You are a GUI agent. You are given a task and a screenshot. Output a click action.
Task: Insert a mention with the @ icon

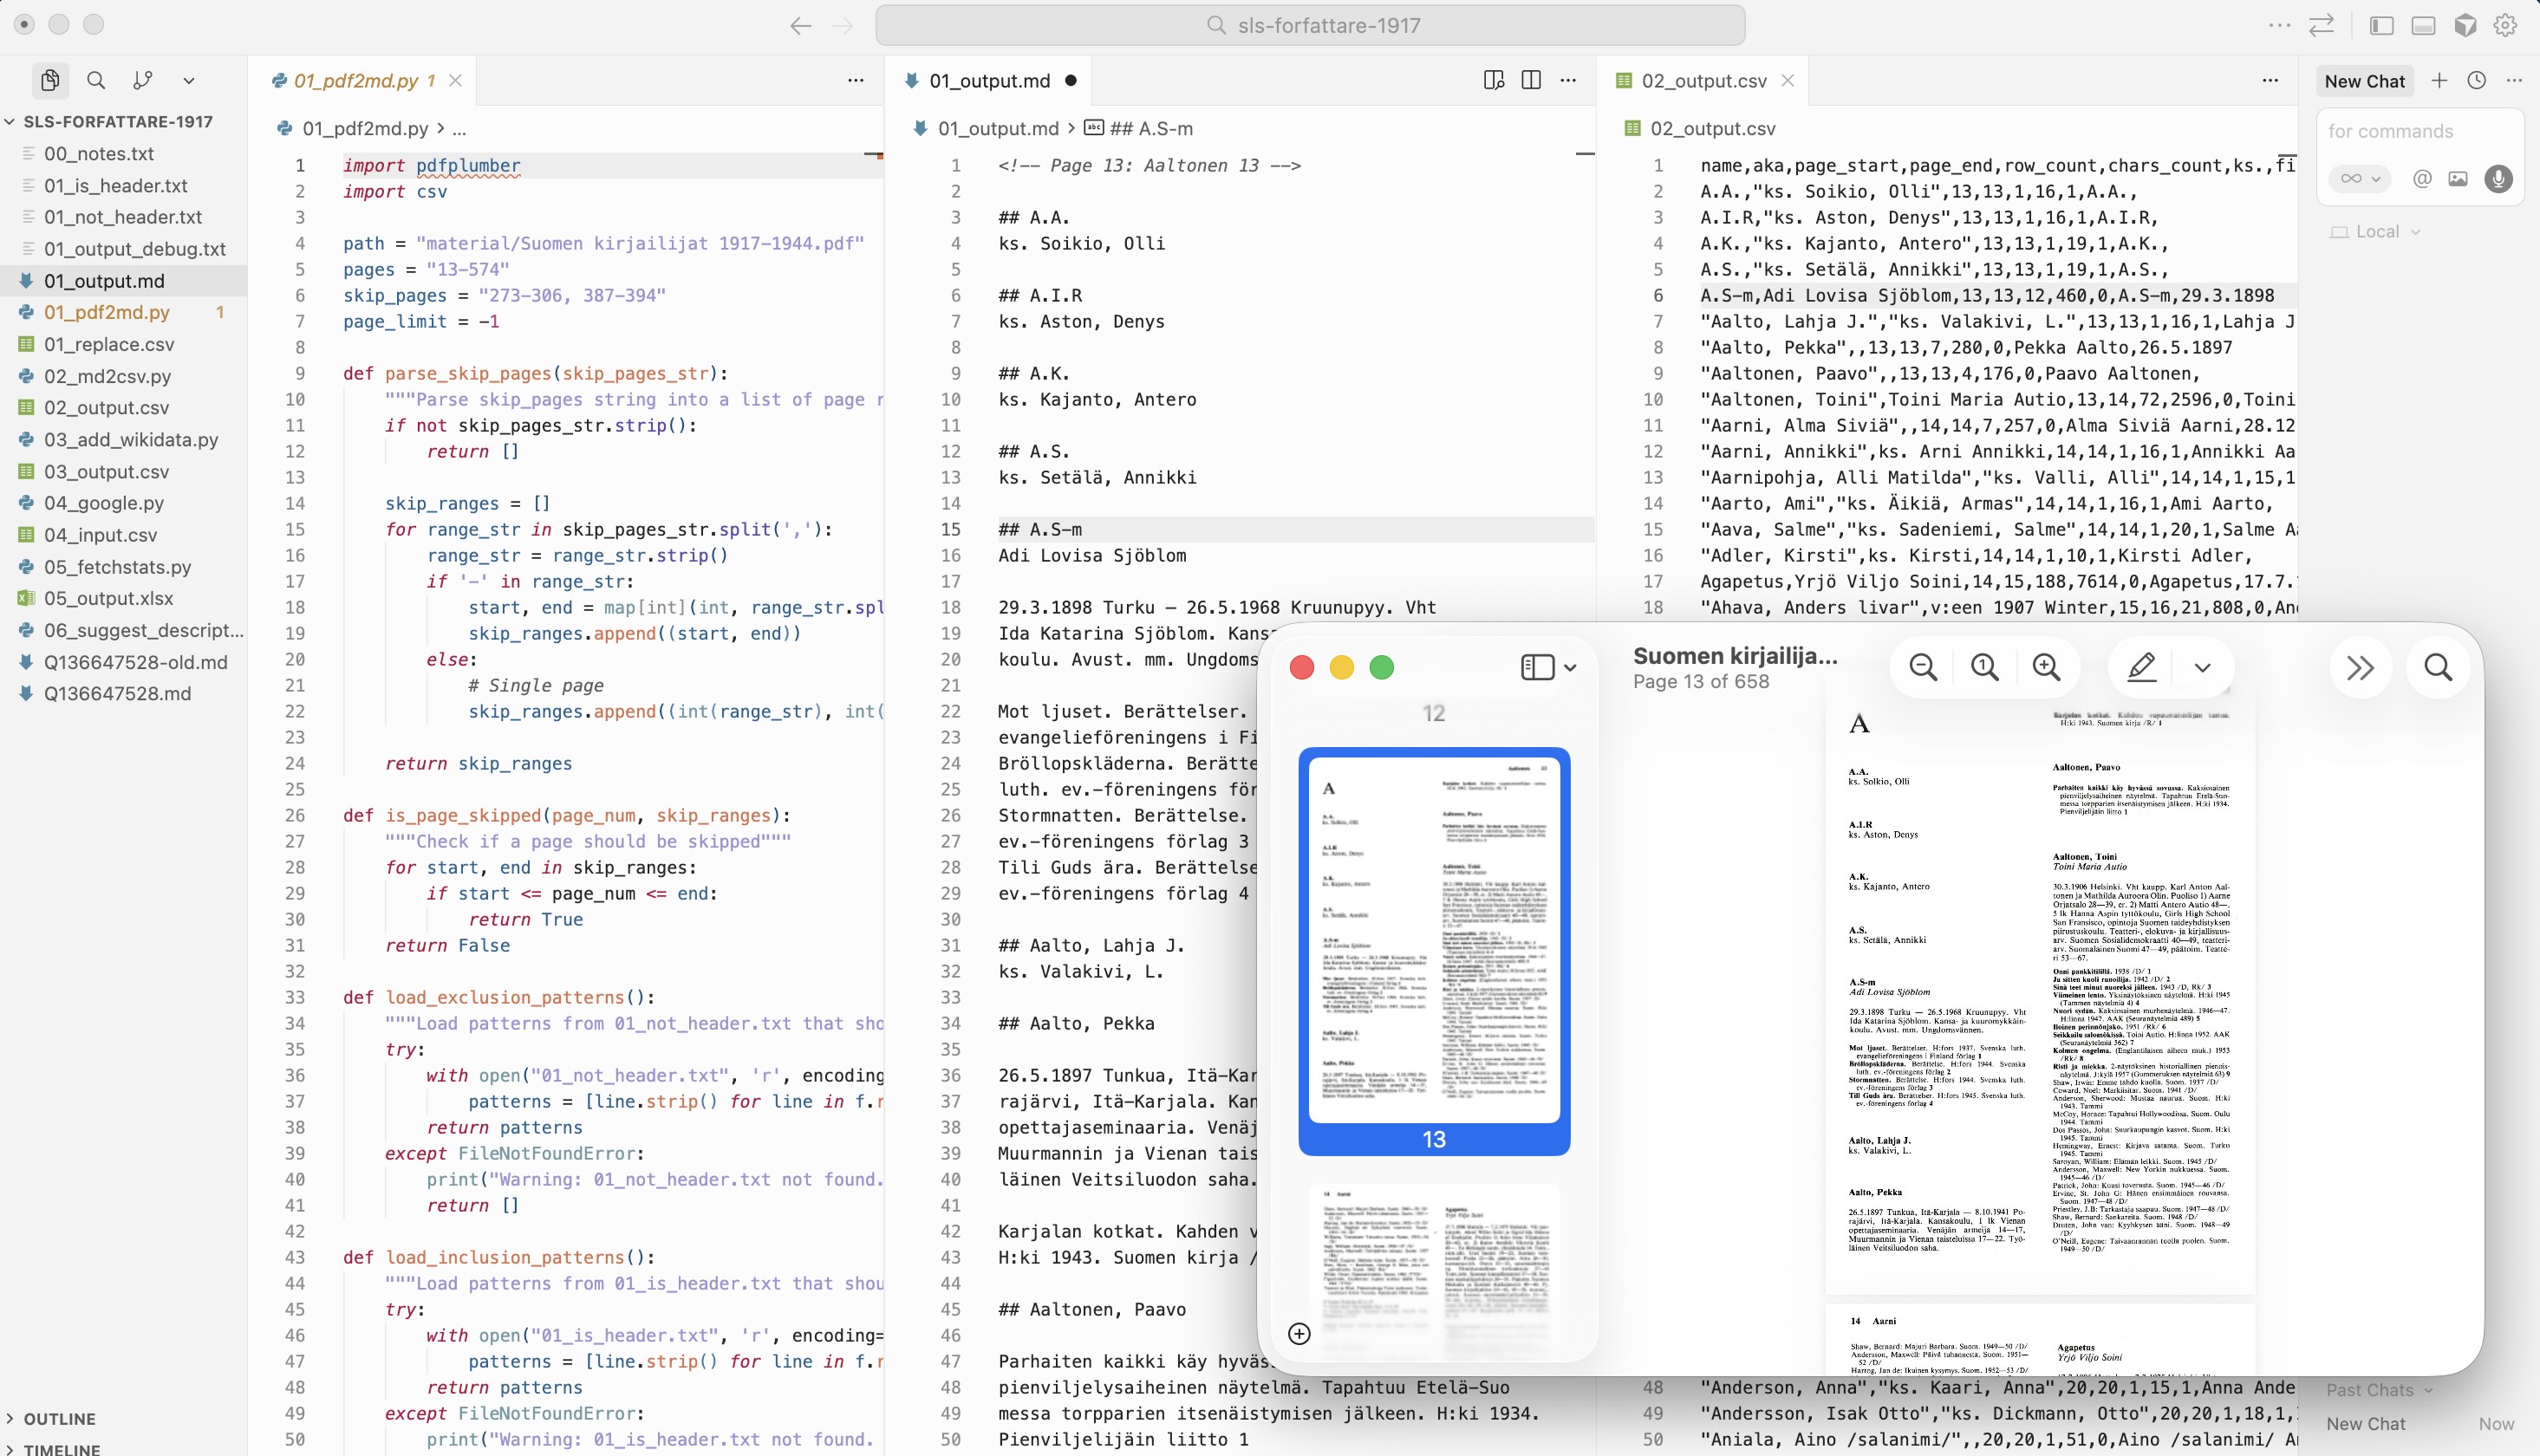[2422, 179]
